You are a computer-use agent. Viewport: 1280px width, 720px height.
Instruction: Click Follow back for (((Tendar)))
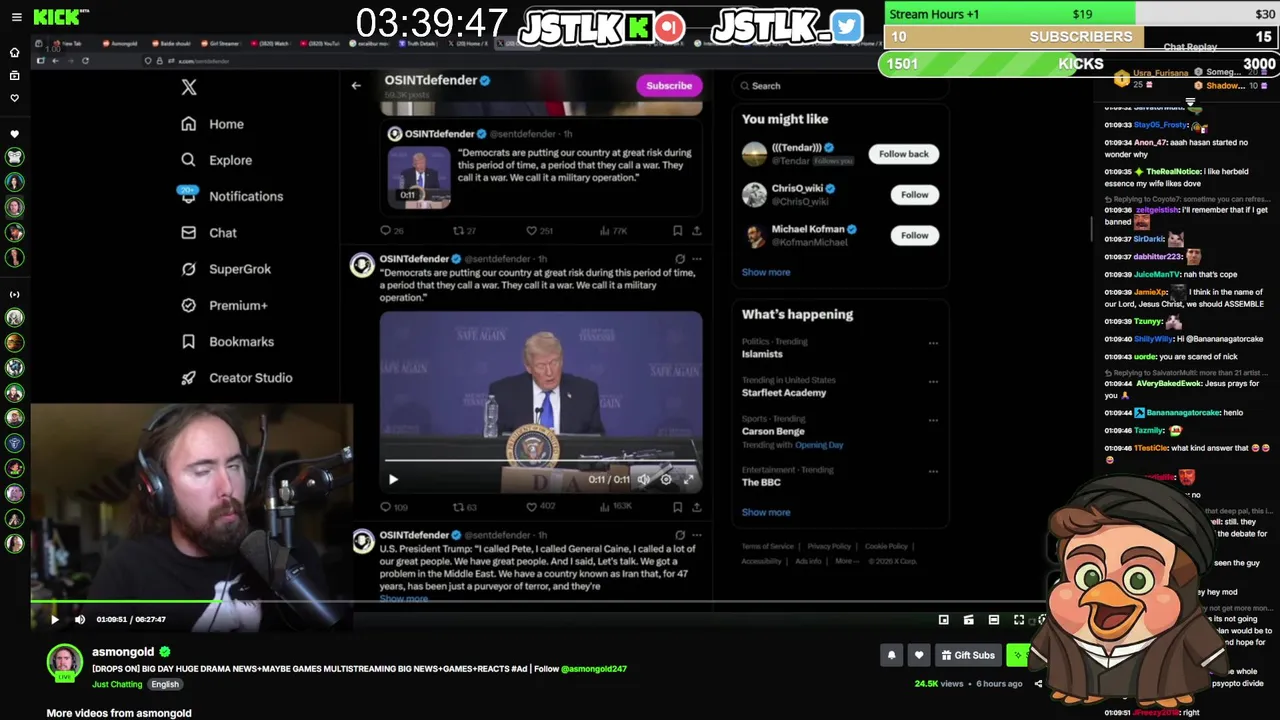point(904,154)
